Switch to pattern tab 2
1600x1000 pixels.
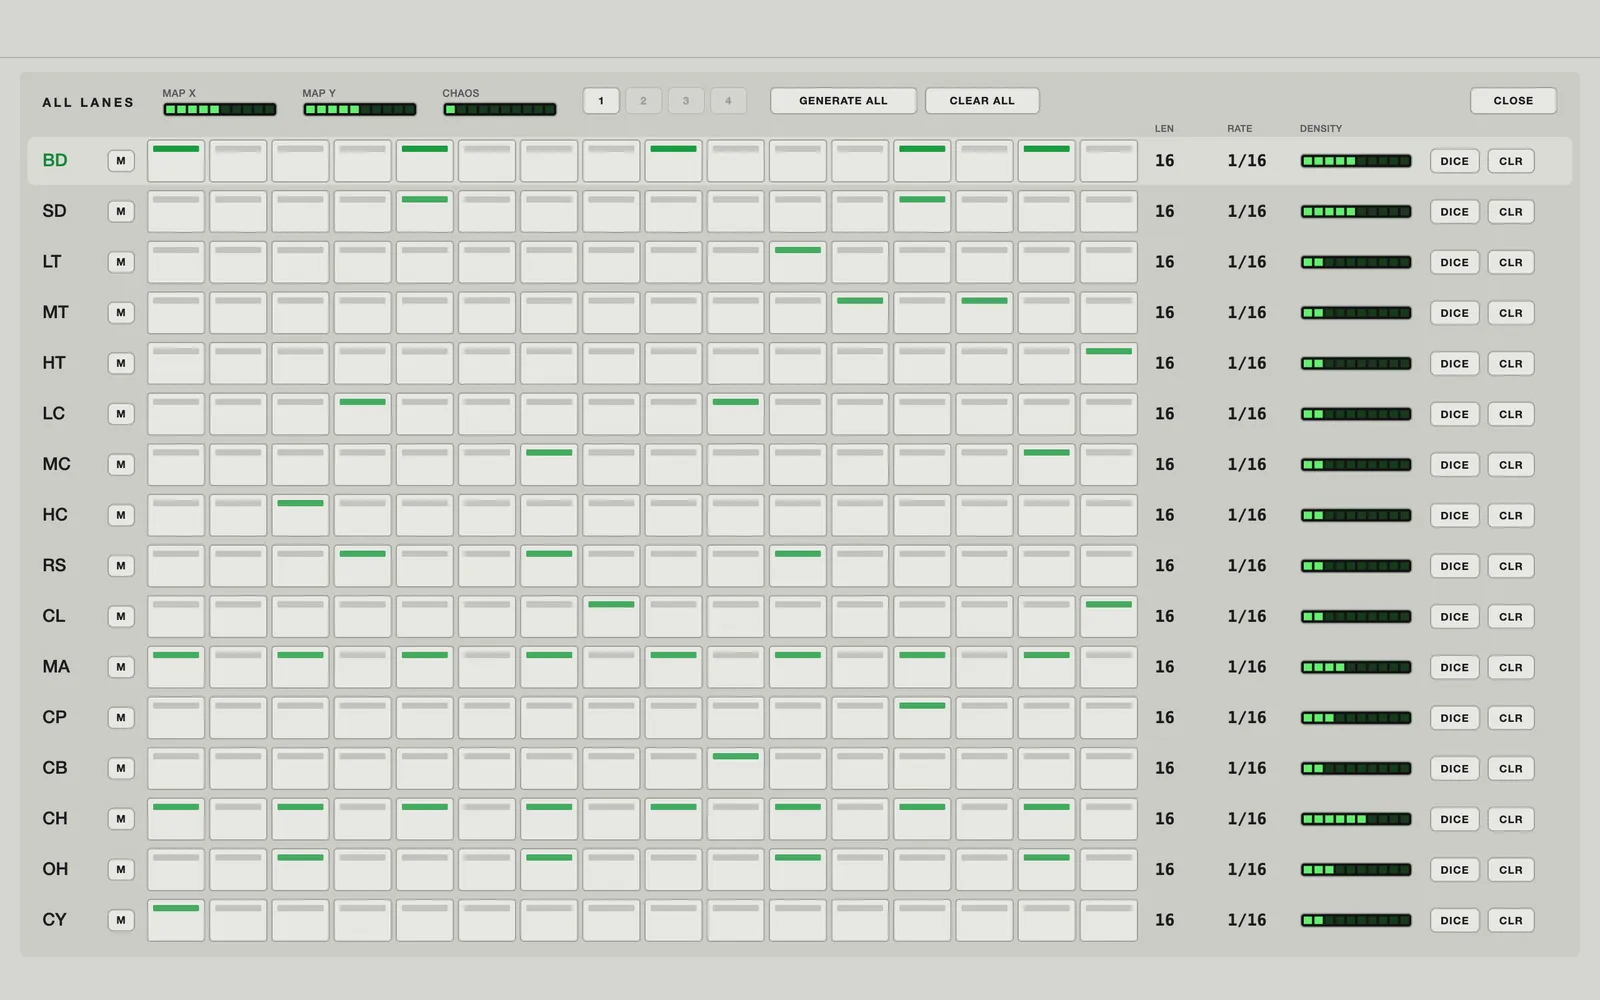pyautogui.click(x=643, y=101)
